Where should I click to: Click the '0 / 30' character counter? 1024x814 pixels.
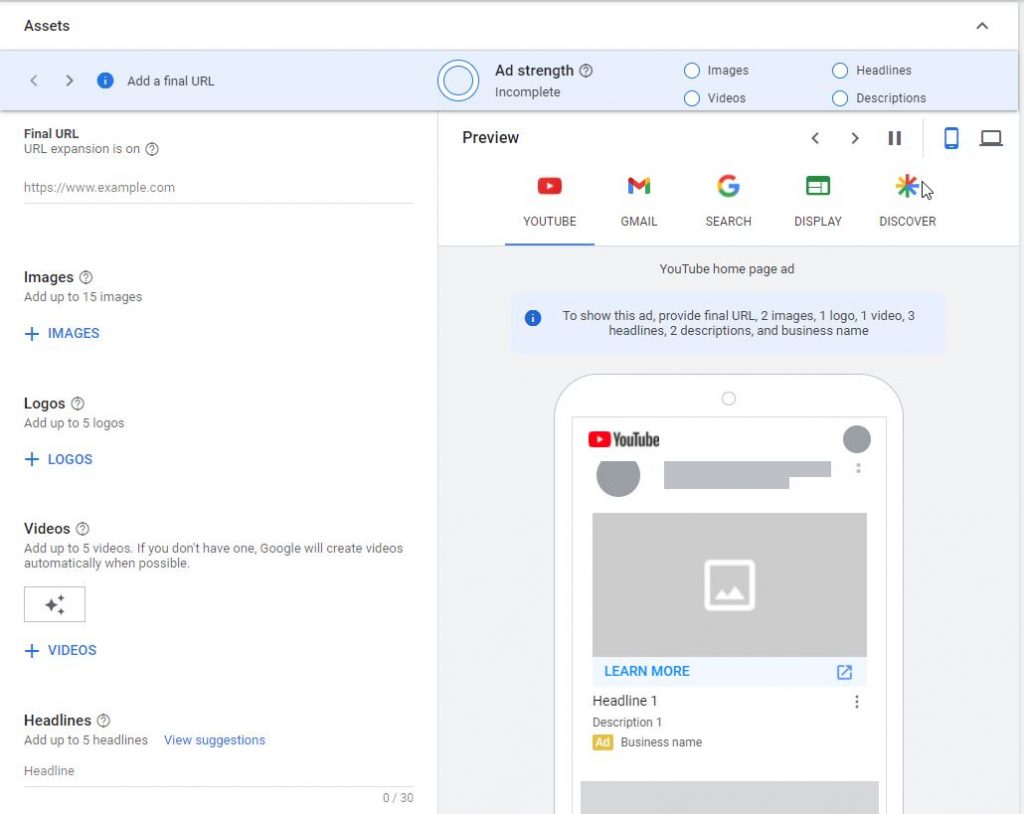click(x=398, y=798)
